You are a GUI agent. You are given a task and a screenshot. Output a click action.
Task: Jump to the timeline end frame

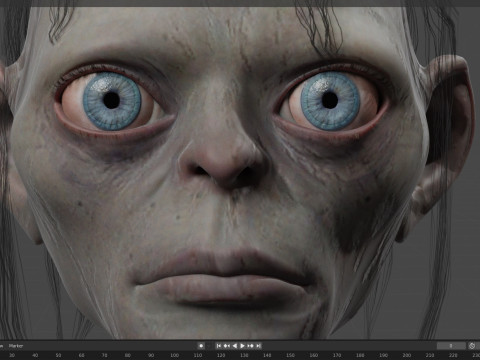coord(258,346)
